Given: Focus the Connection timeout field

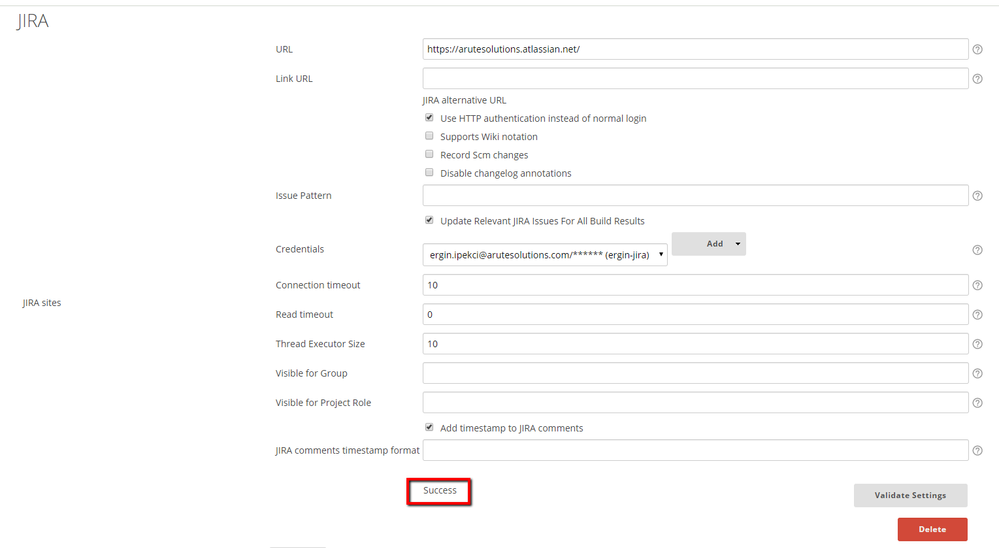Looking at the screenshot, I should (695, 285).
